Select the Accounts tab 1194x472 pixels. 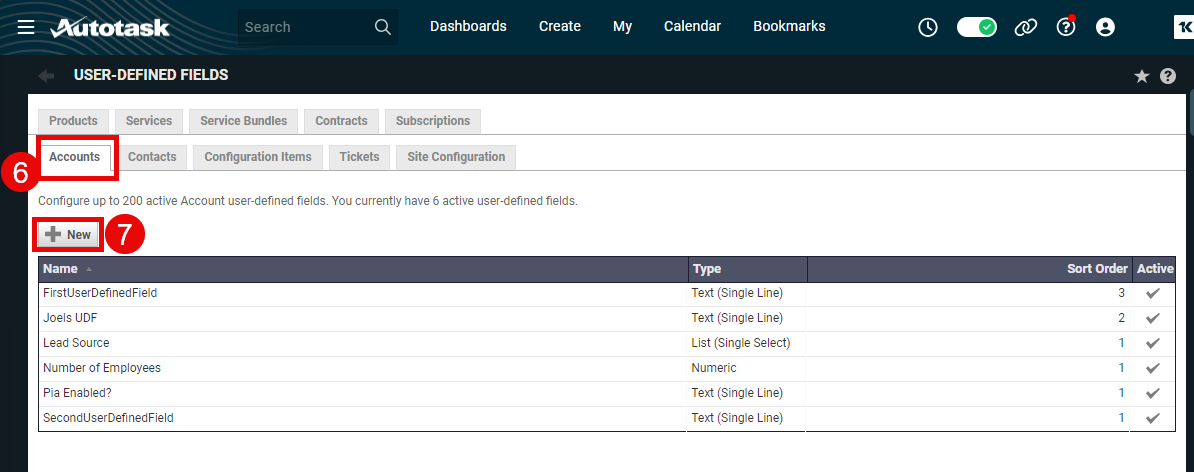point(75,157)
